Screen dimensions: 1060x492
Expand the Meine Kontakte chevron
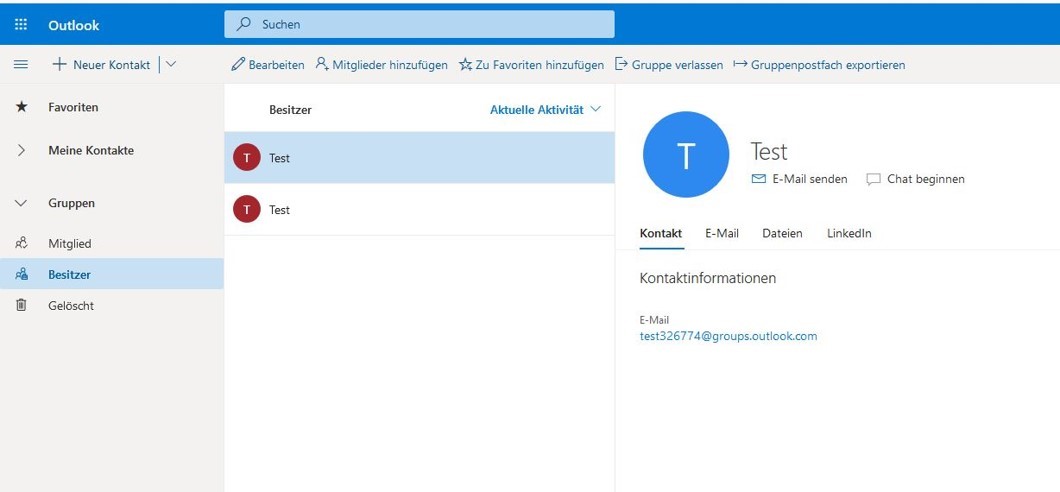(21, 151)
